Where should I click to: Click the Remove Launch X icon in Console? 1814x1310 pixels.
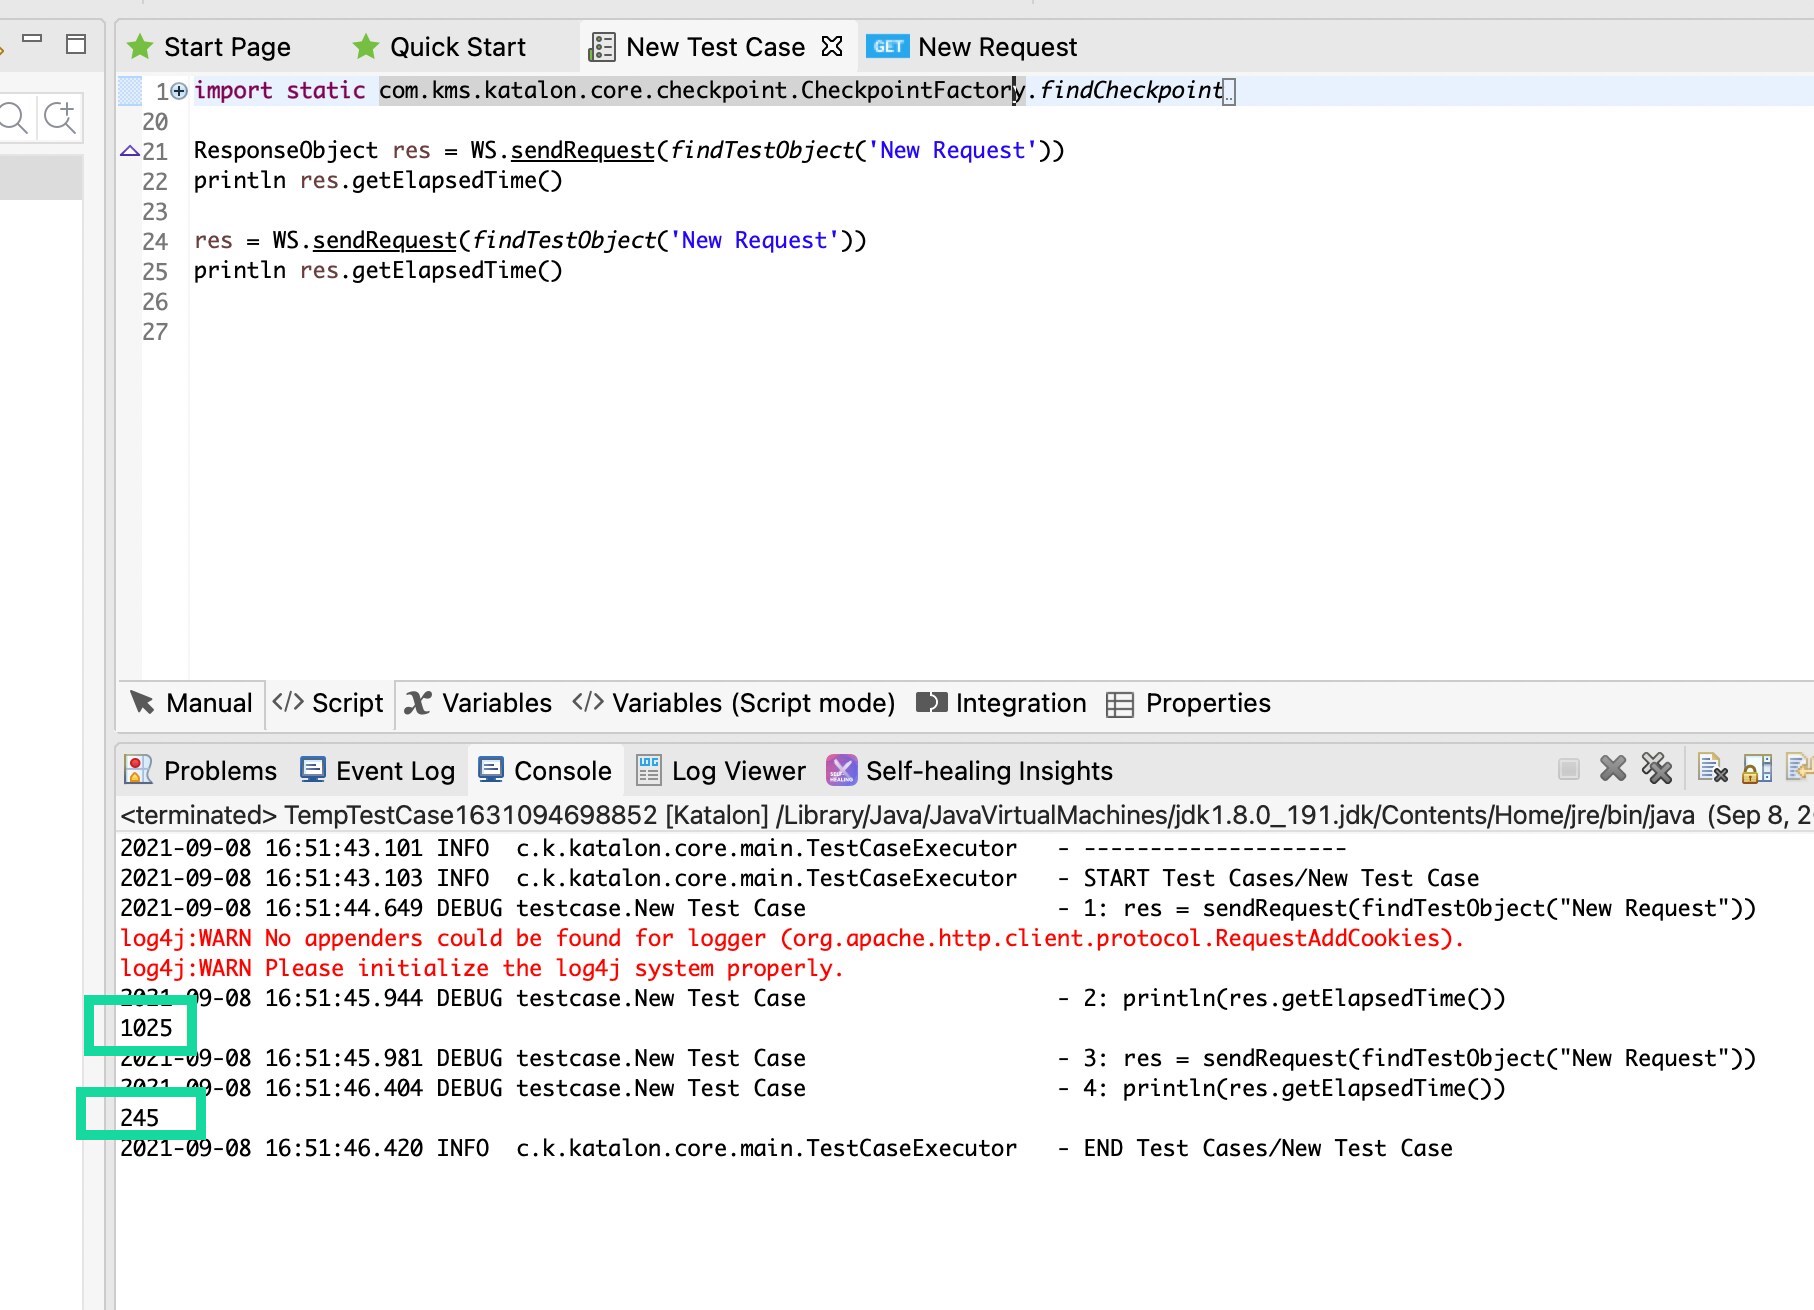pyautogui.click(x=1612, y=769)
